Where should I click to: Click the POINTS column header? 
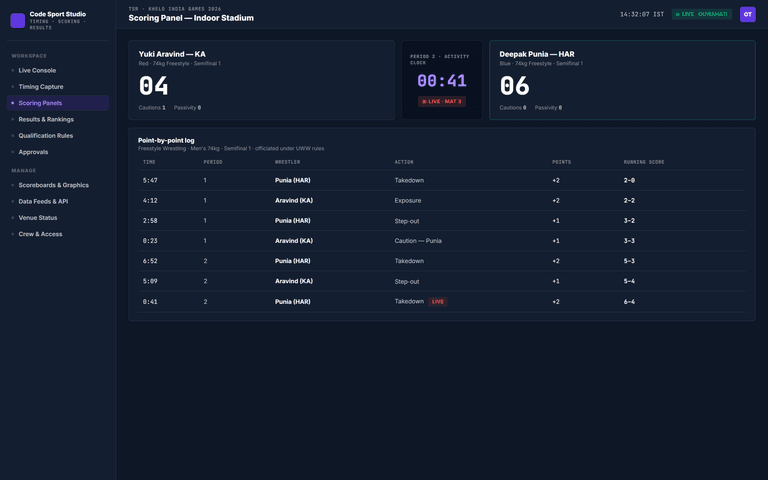561,162
